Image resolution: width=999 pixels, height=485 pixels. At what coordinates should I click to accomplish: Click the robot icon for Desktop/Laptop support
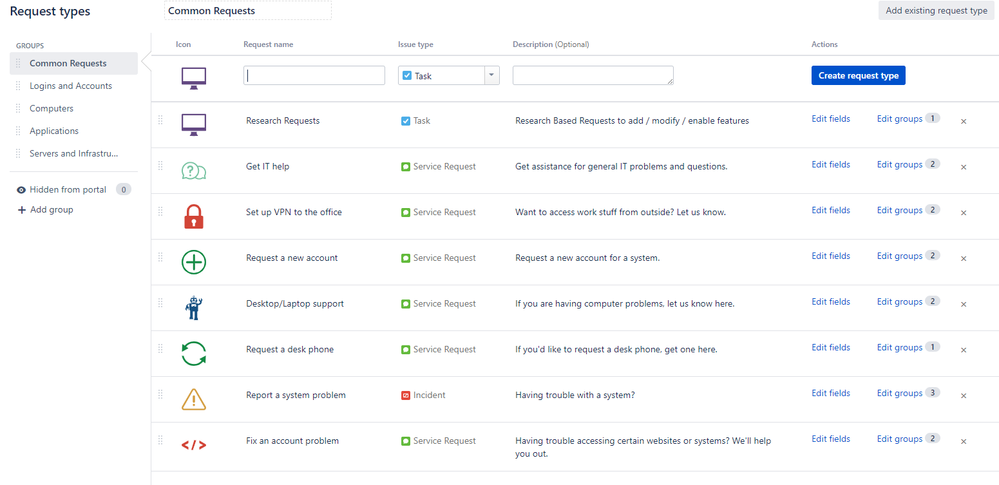194,307
